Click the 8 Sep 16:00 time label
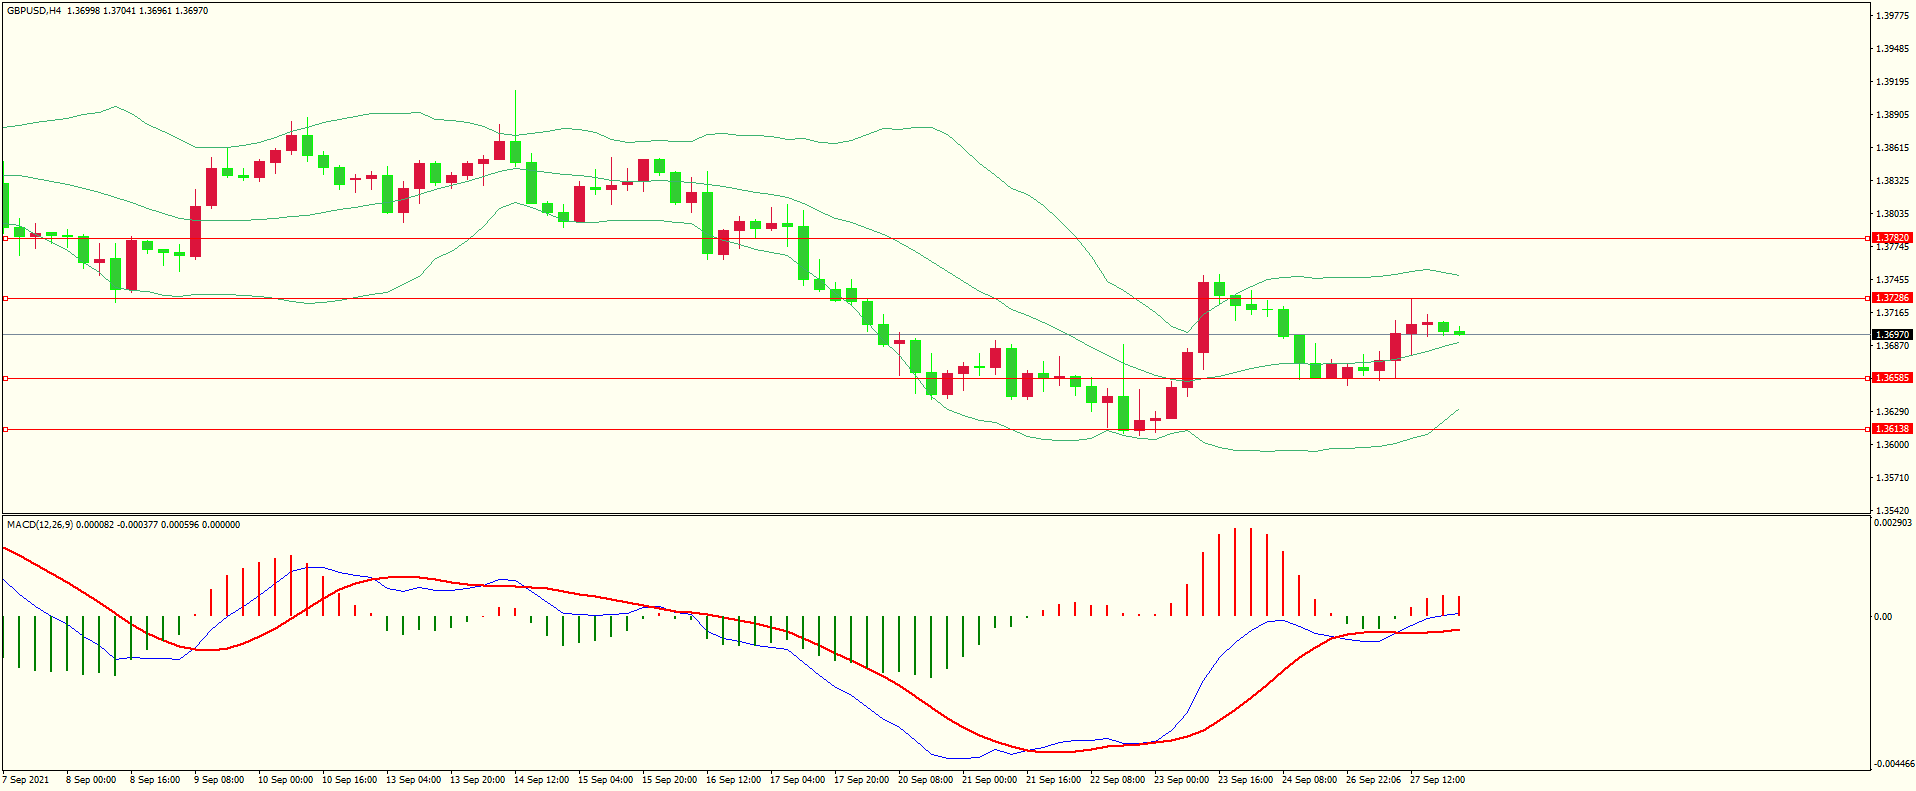 coord(155,780)
